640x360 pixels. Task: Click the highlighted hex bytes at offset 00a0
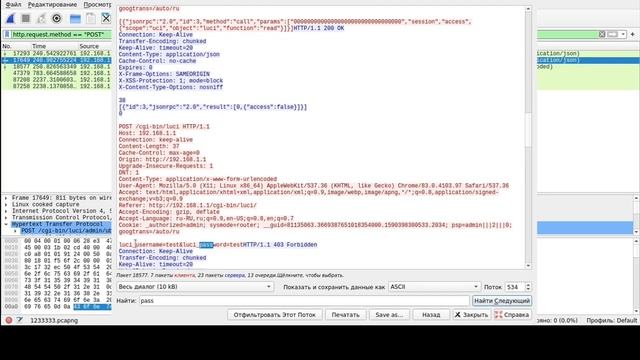coord(92,307)
